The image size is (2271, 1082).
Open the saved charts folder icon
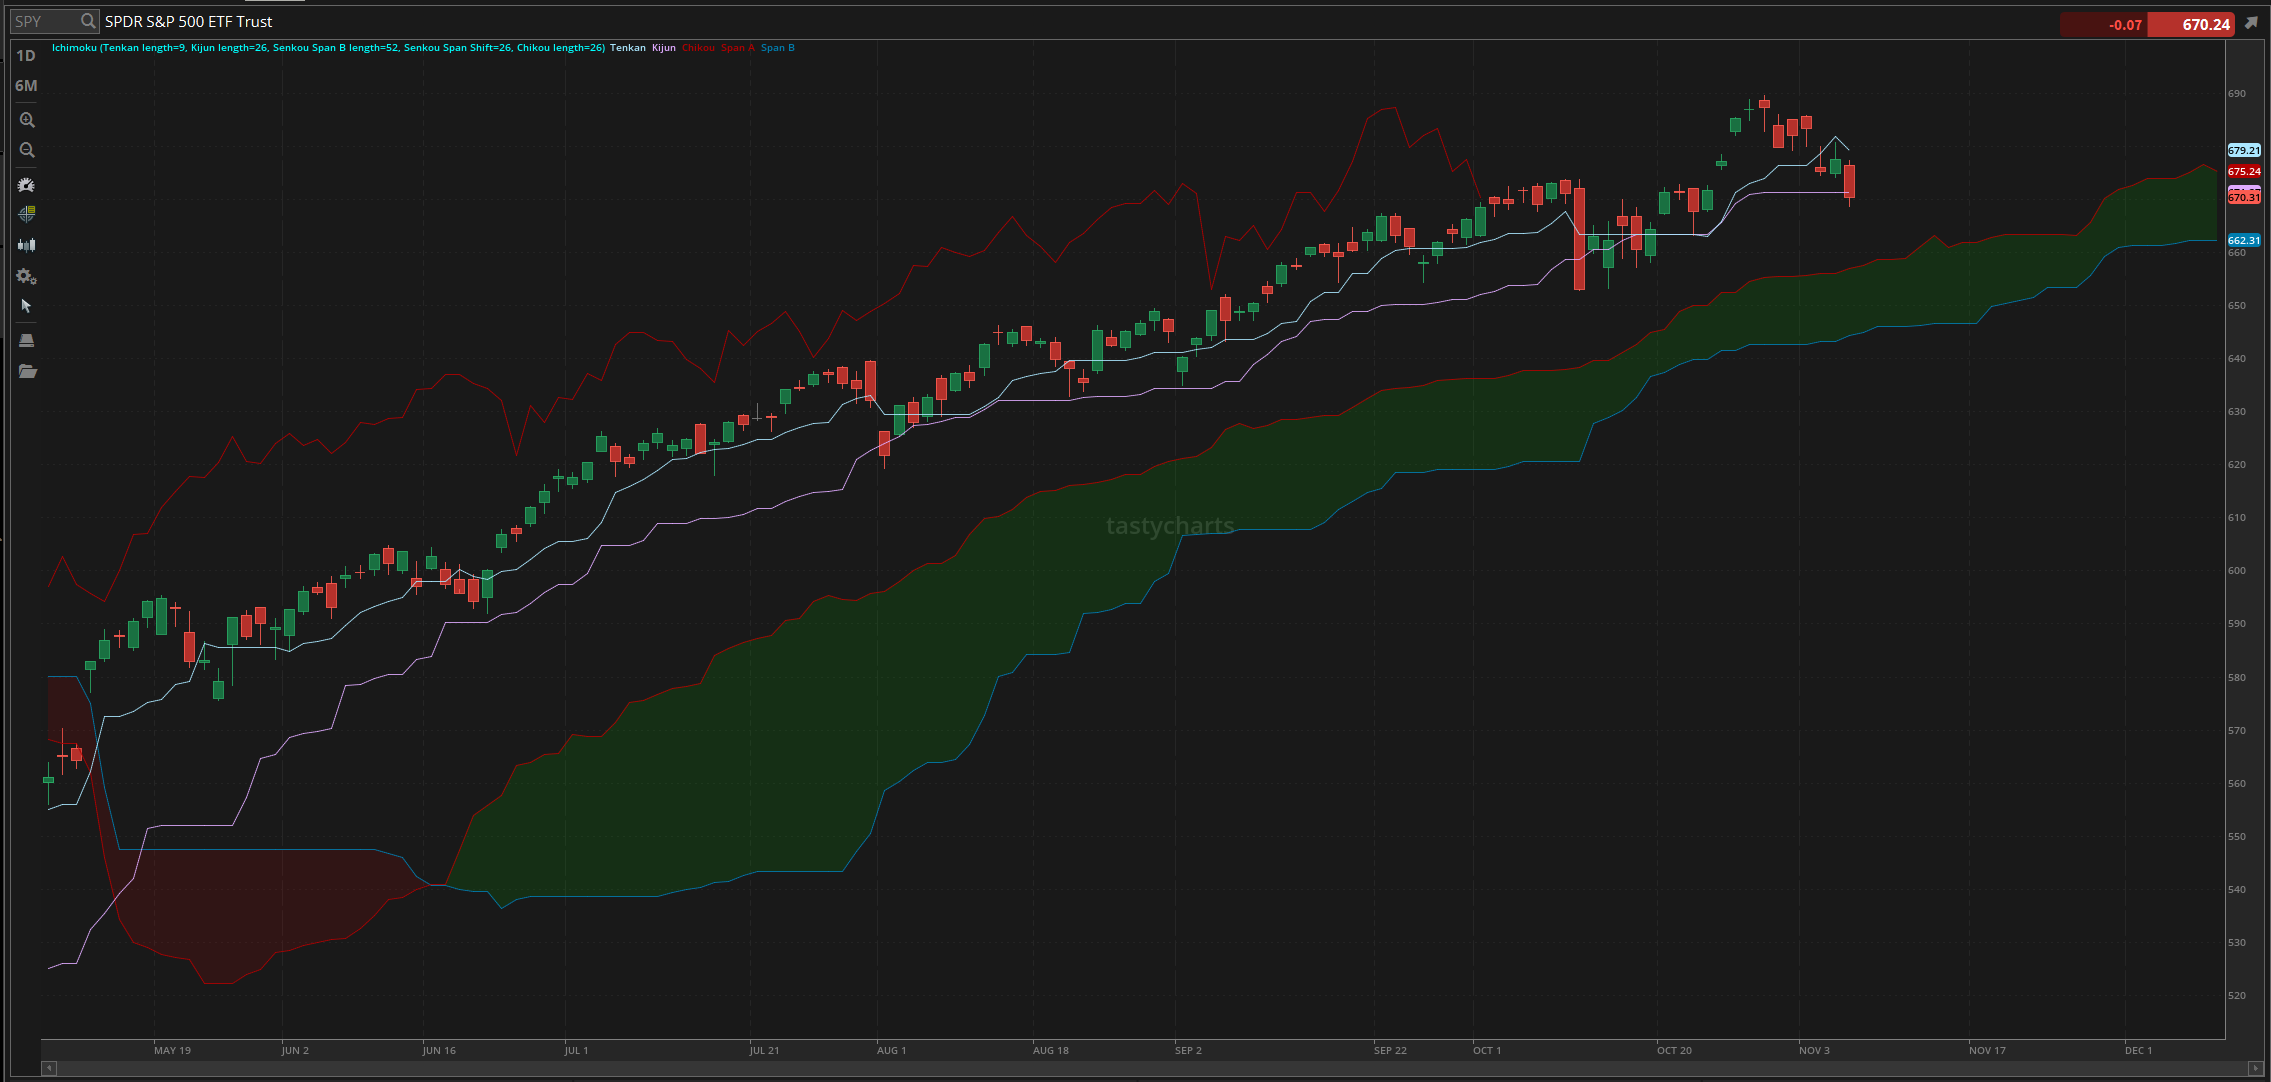[27, 371]
